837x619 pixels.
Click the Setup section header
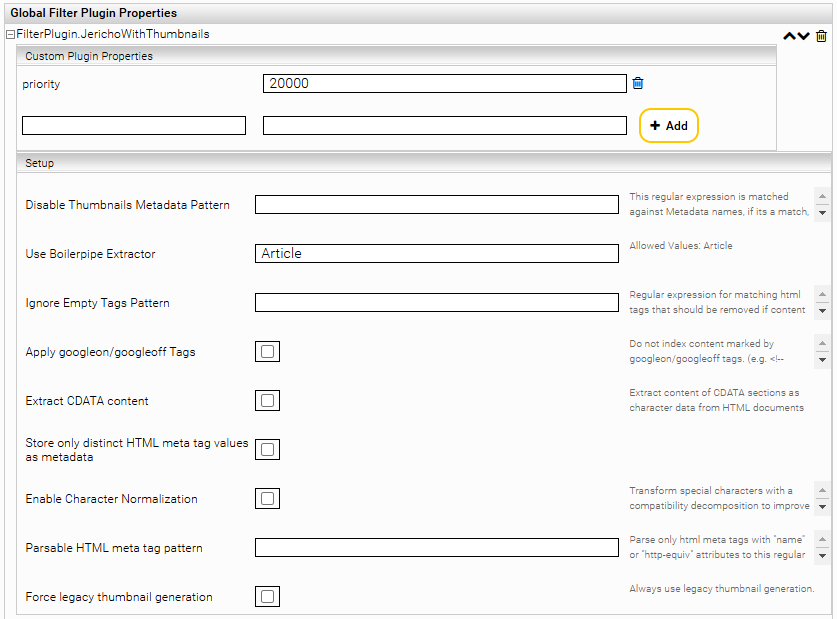424,163
